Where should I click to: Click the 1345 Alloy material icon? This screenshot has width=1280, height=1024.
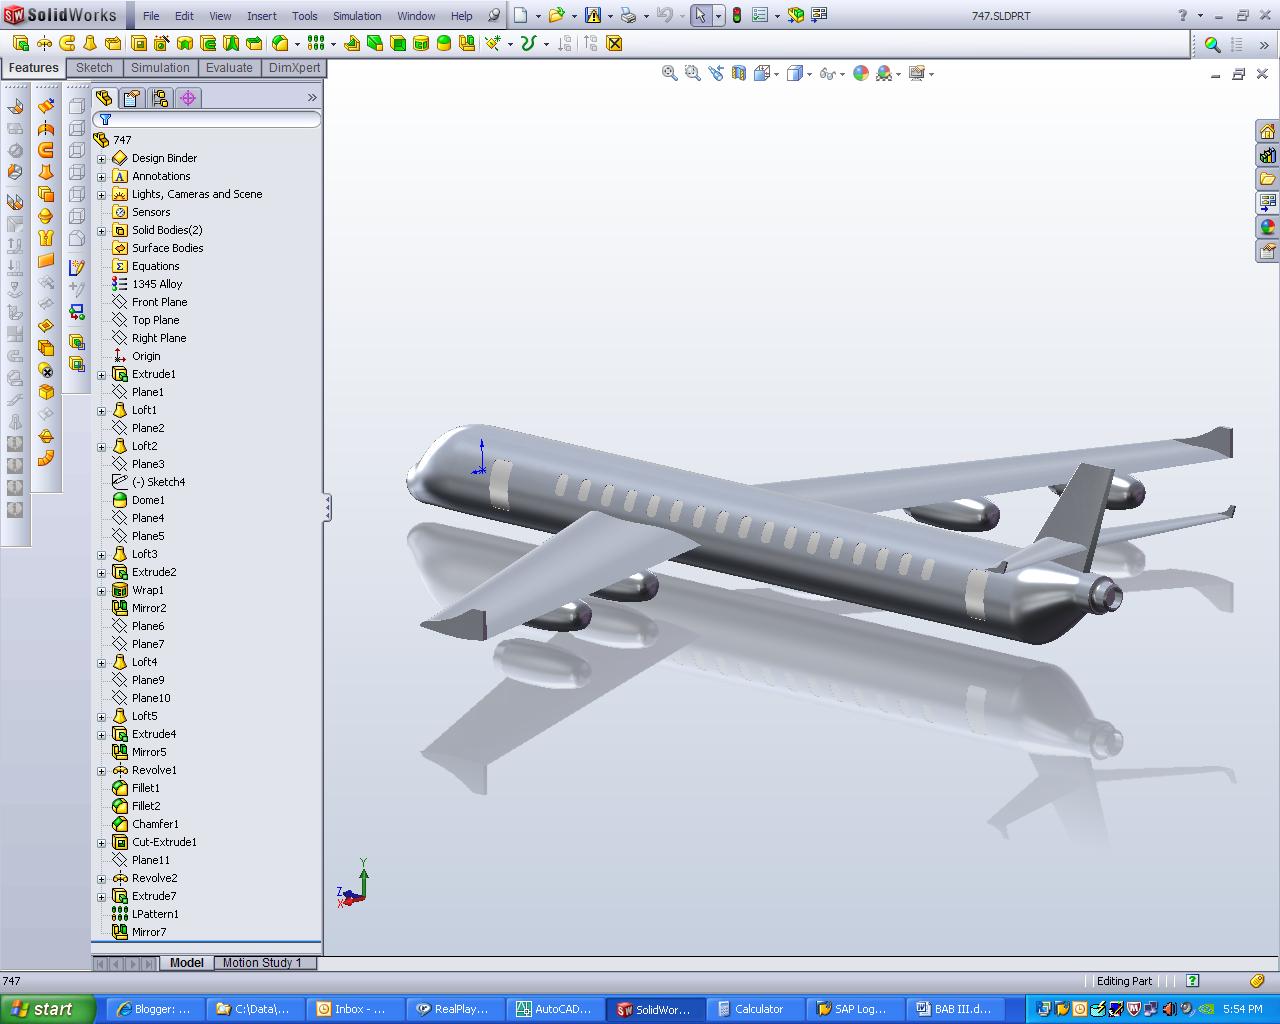119,284
